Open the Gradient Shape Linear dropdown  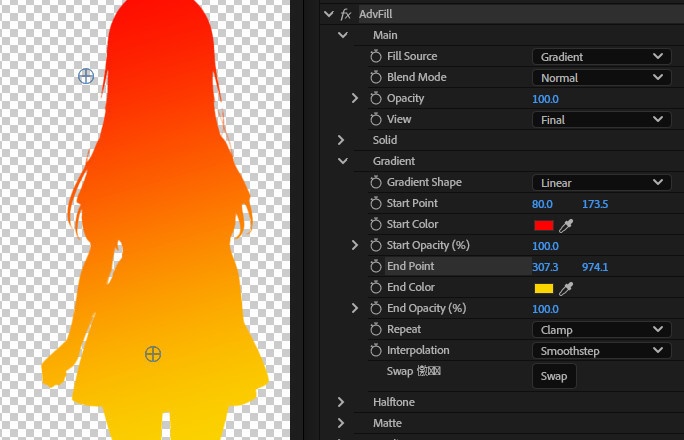point(602,182)
